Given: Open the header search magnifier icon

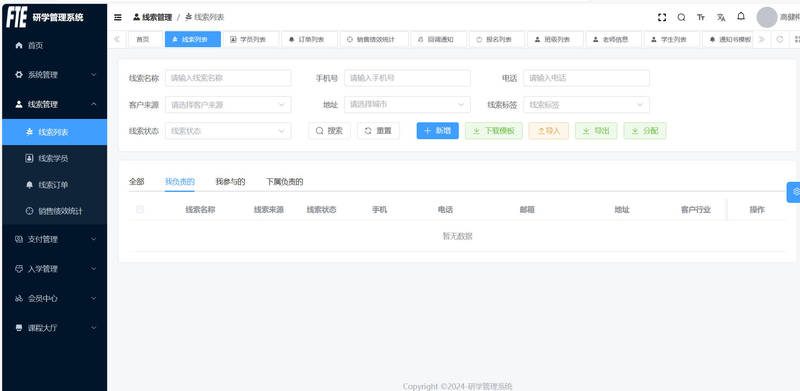Looking at the screenshot, I should (x=681, y=17).
